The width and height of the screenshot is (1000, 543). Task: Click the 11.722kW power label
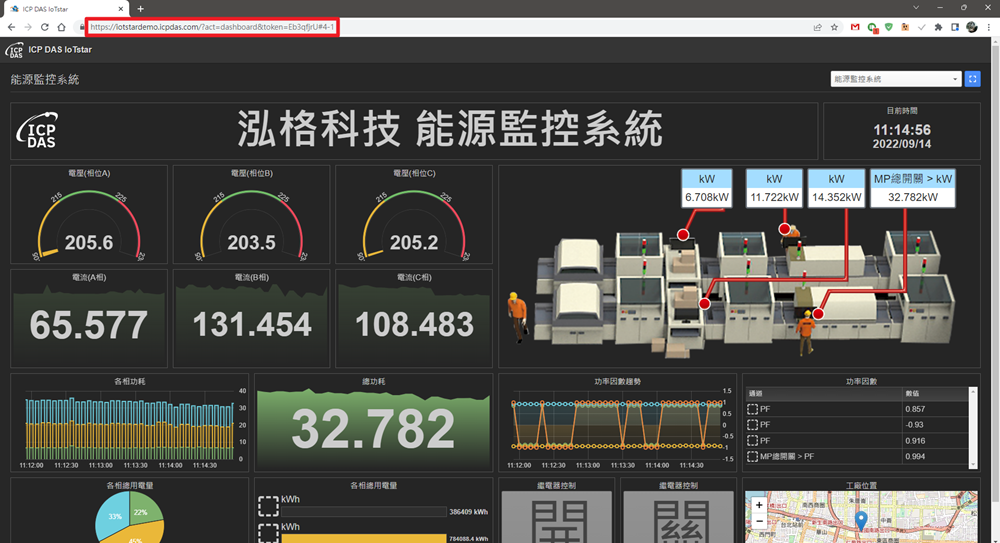(774, 188)
